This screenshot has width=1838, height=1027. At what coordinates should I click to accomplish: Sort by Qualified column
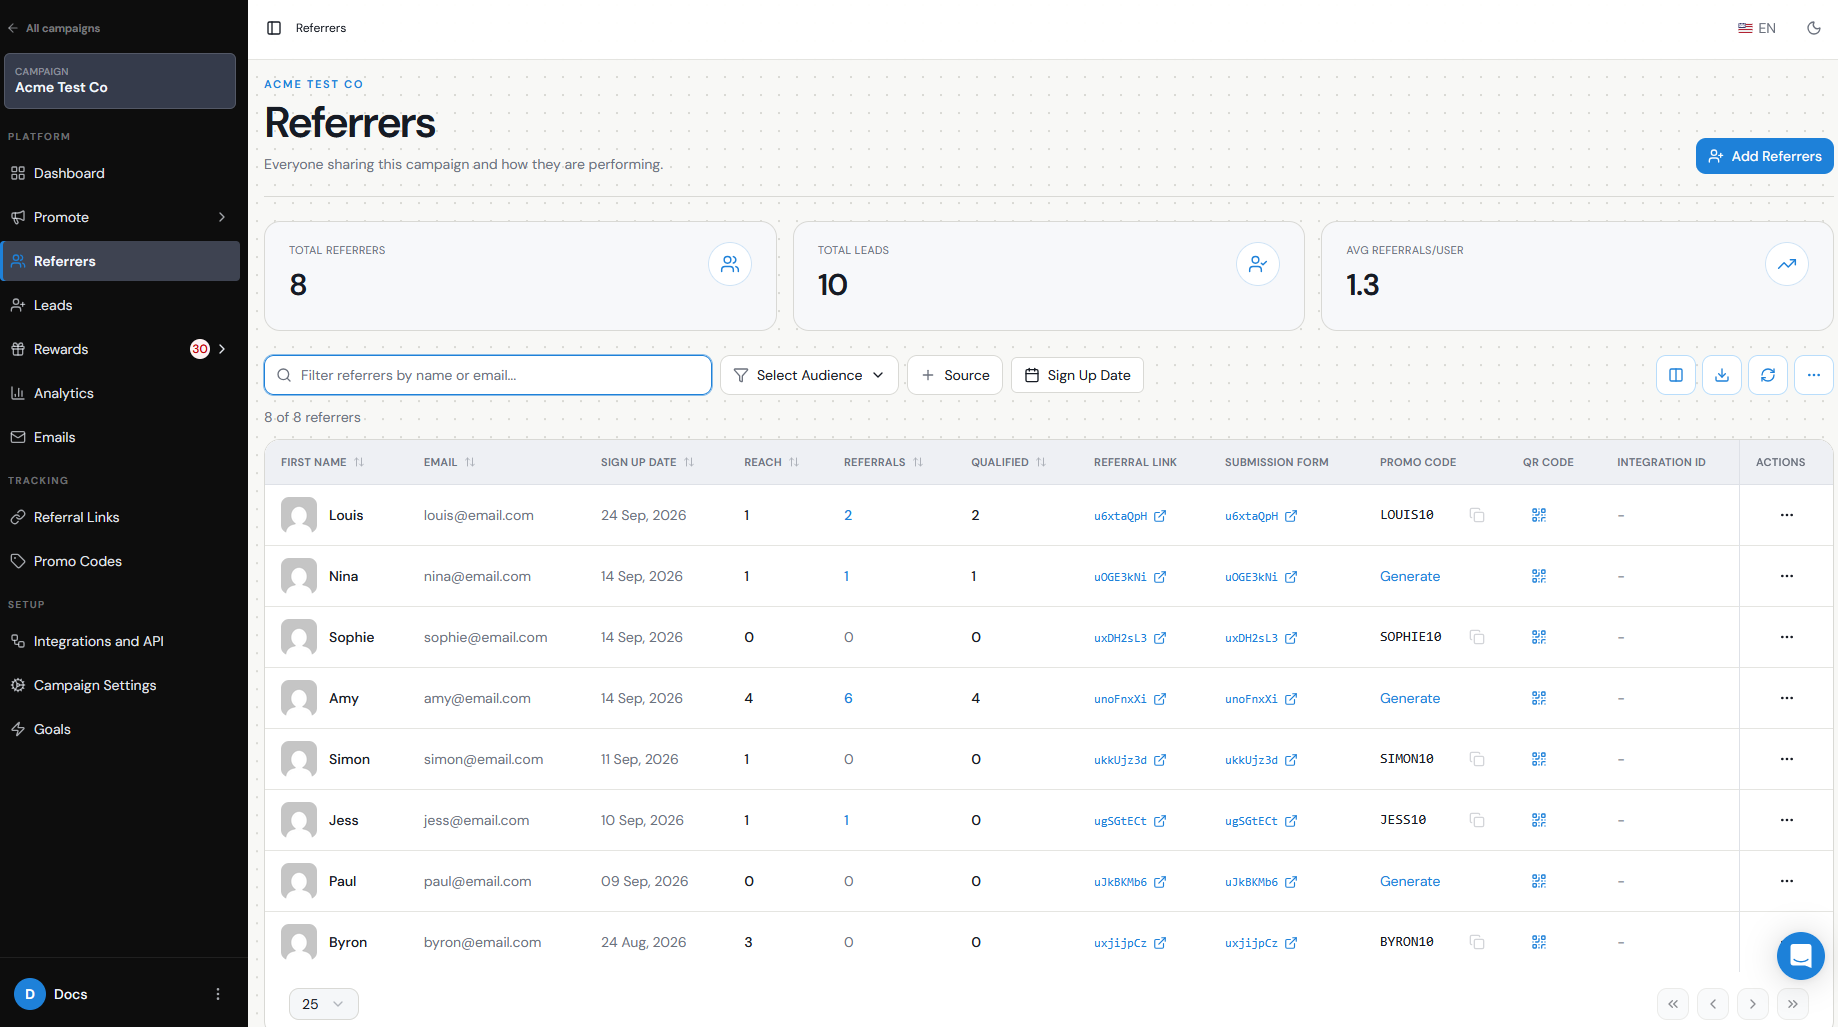(x=1008, y=462)
